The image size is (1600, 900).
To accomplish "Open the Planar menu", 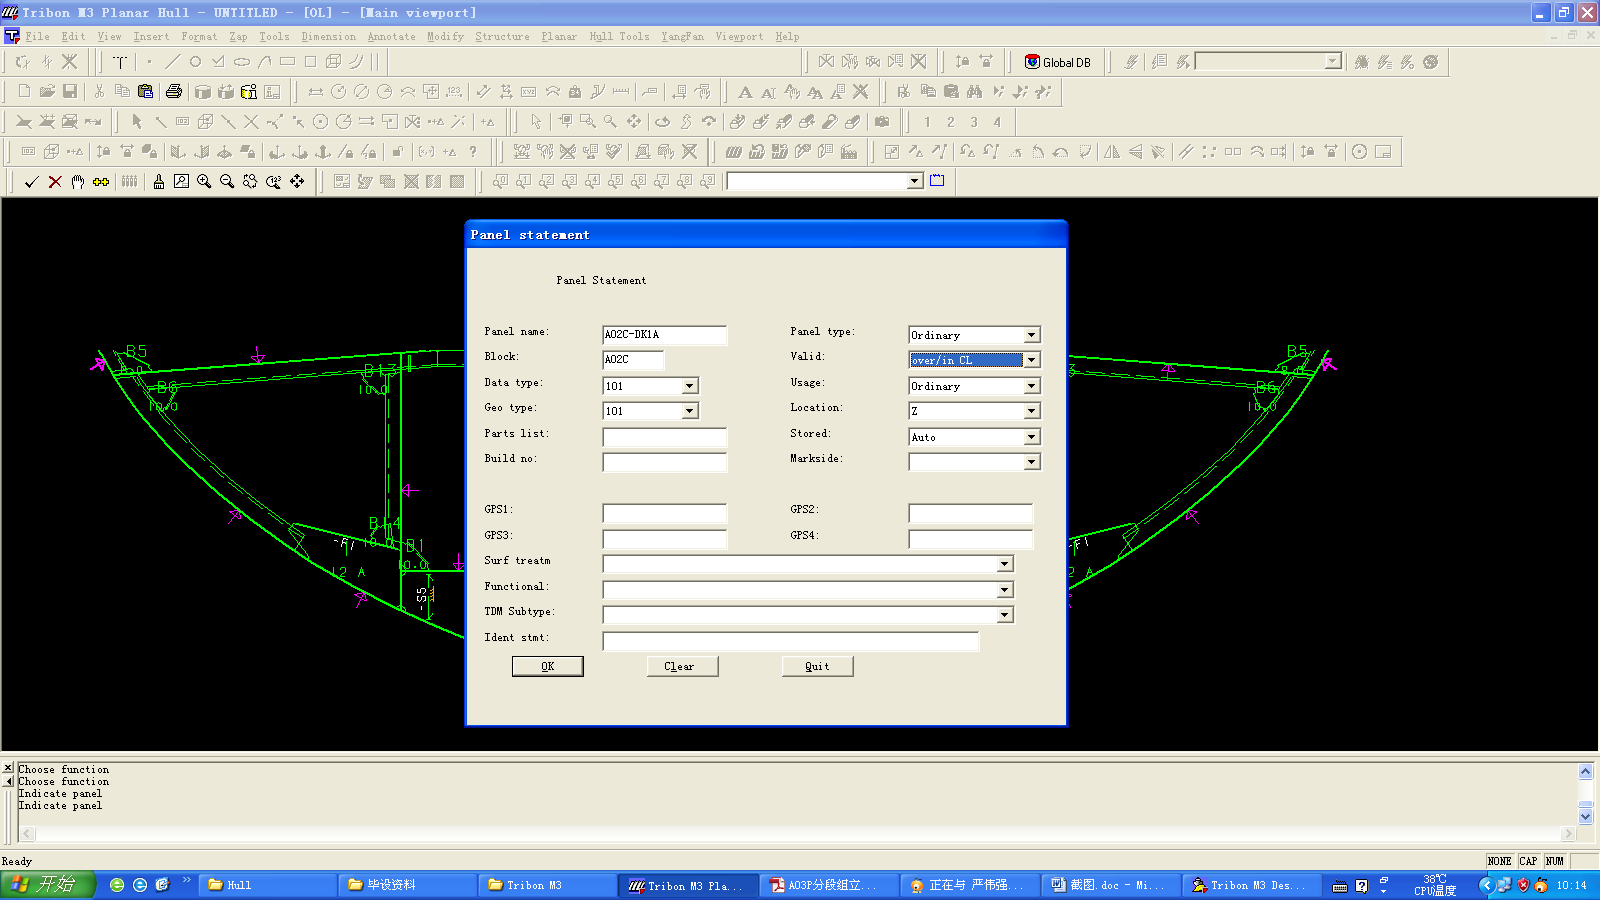I will click(559, 37).
